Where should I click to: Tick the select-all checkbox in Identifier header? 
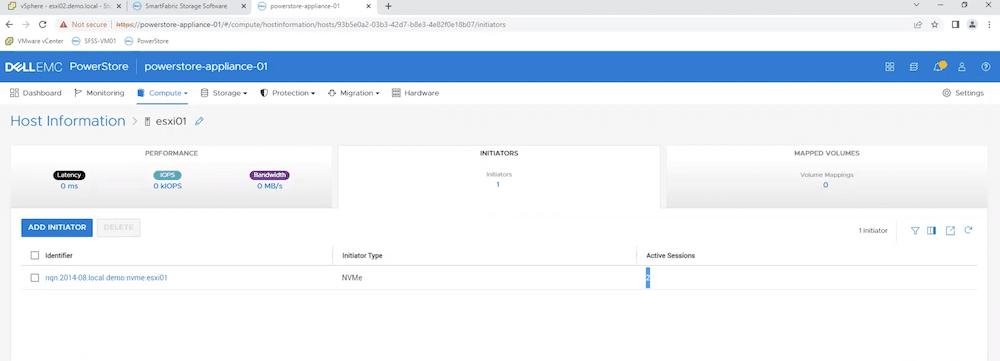tap(35, 255)
